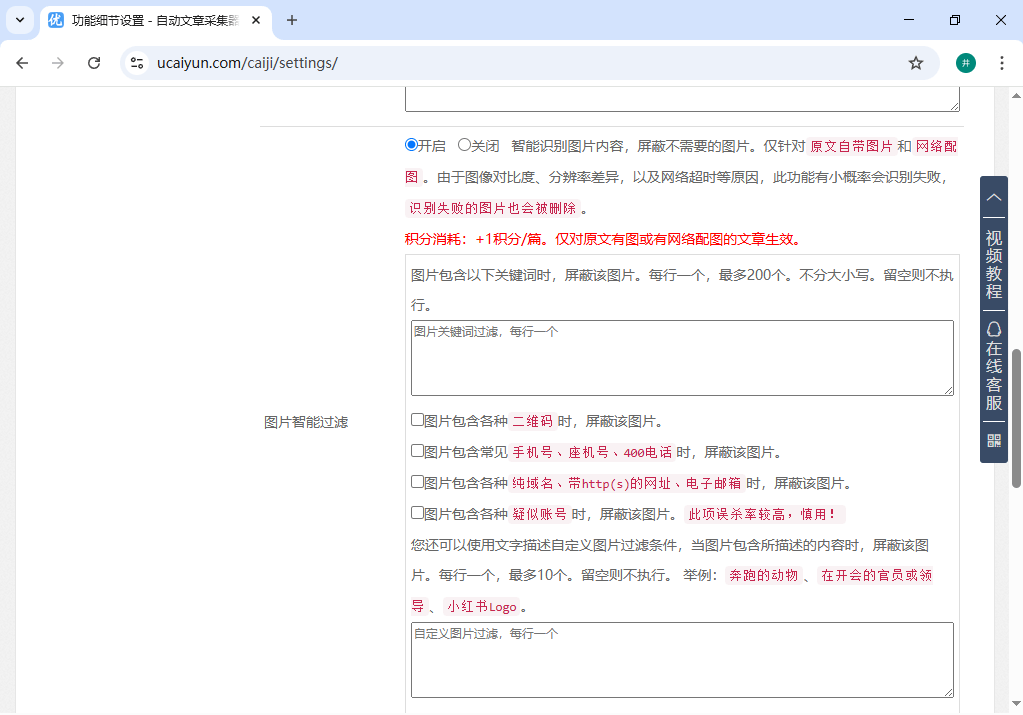Viewport: 1023px width, 715px height.
Task: Click the 自定义图片过滤 text area
Action: coord(681,660)
